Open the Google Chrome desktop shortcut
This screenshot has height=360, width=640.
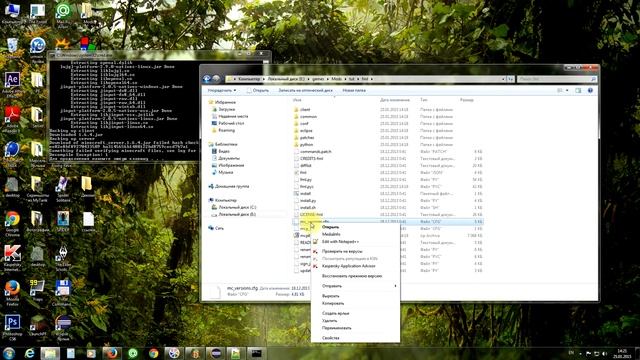point(12,224)
